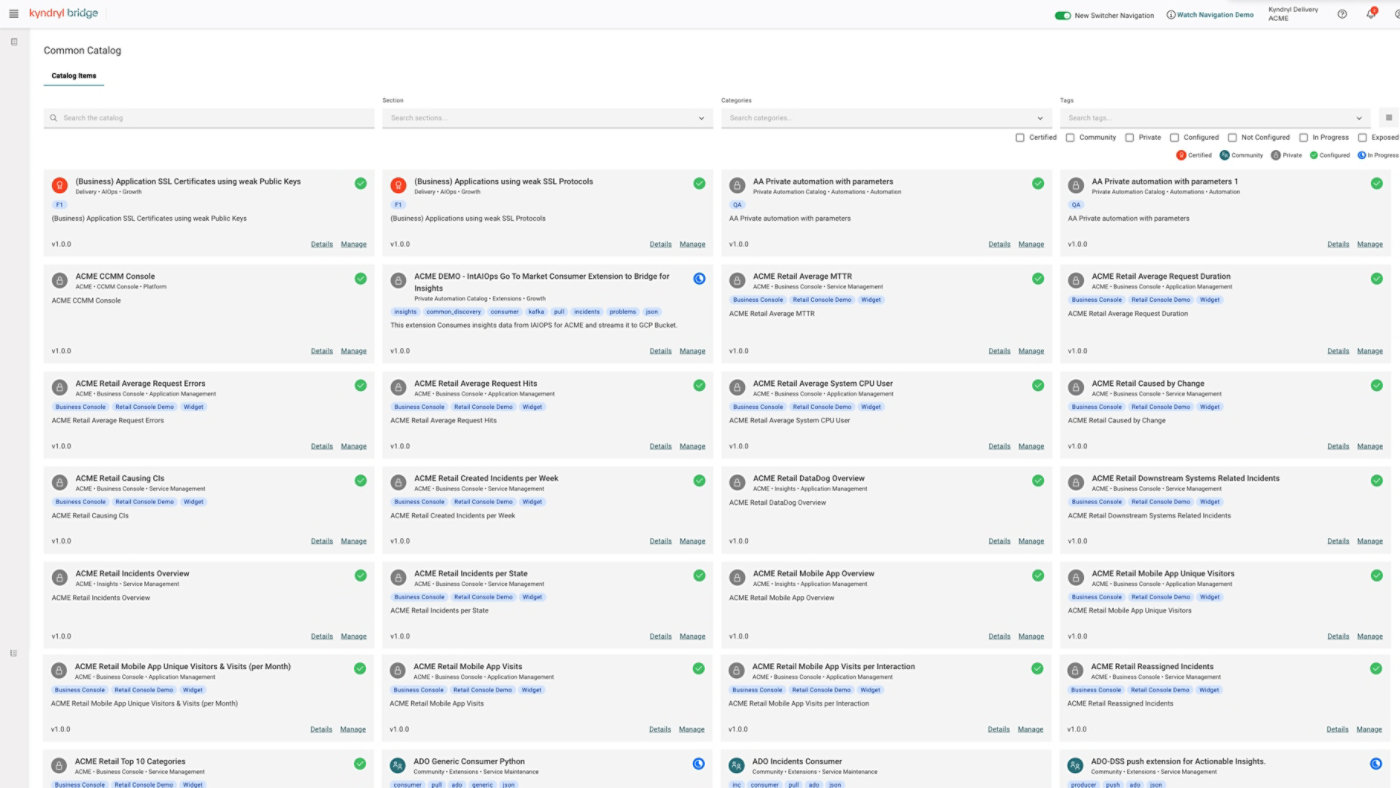
Task: Open the Categories search dropdown
Action: [x=886, y=118]
